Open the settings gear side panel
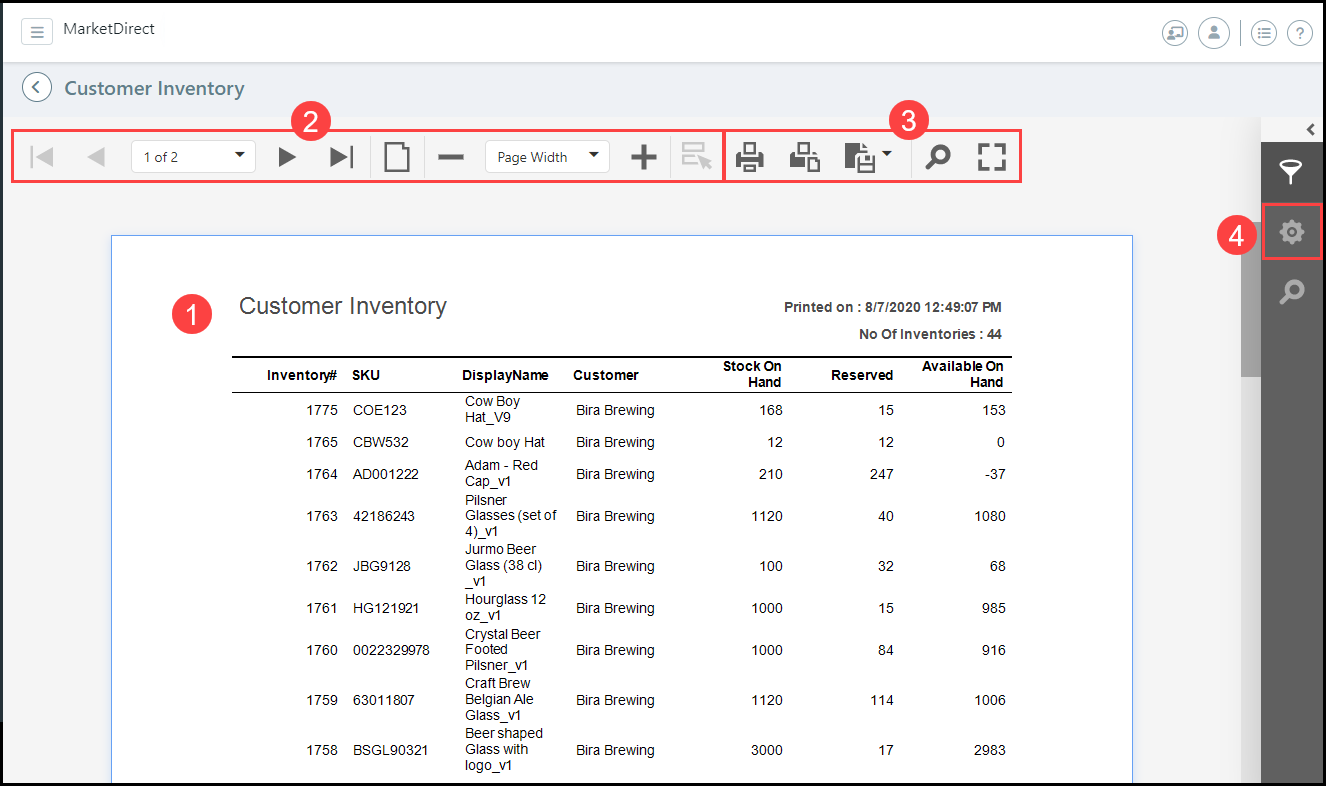This screenshot has height=786, width=1326. (1292, 232)
